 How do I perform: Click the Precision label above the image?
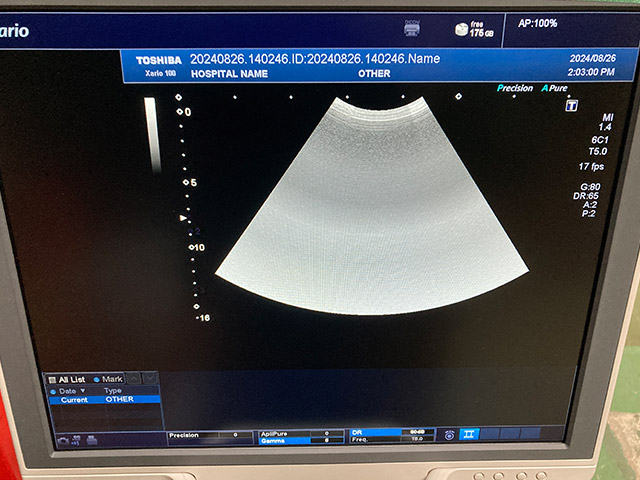(515, 88)
